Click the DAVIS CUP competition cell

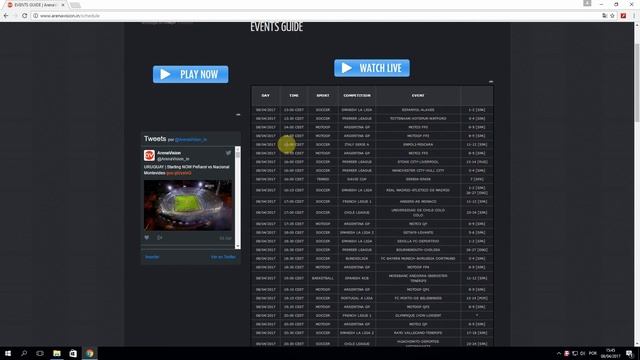(357, 179)
